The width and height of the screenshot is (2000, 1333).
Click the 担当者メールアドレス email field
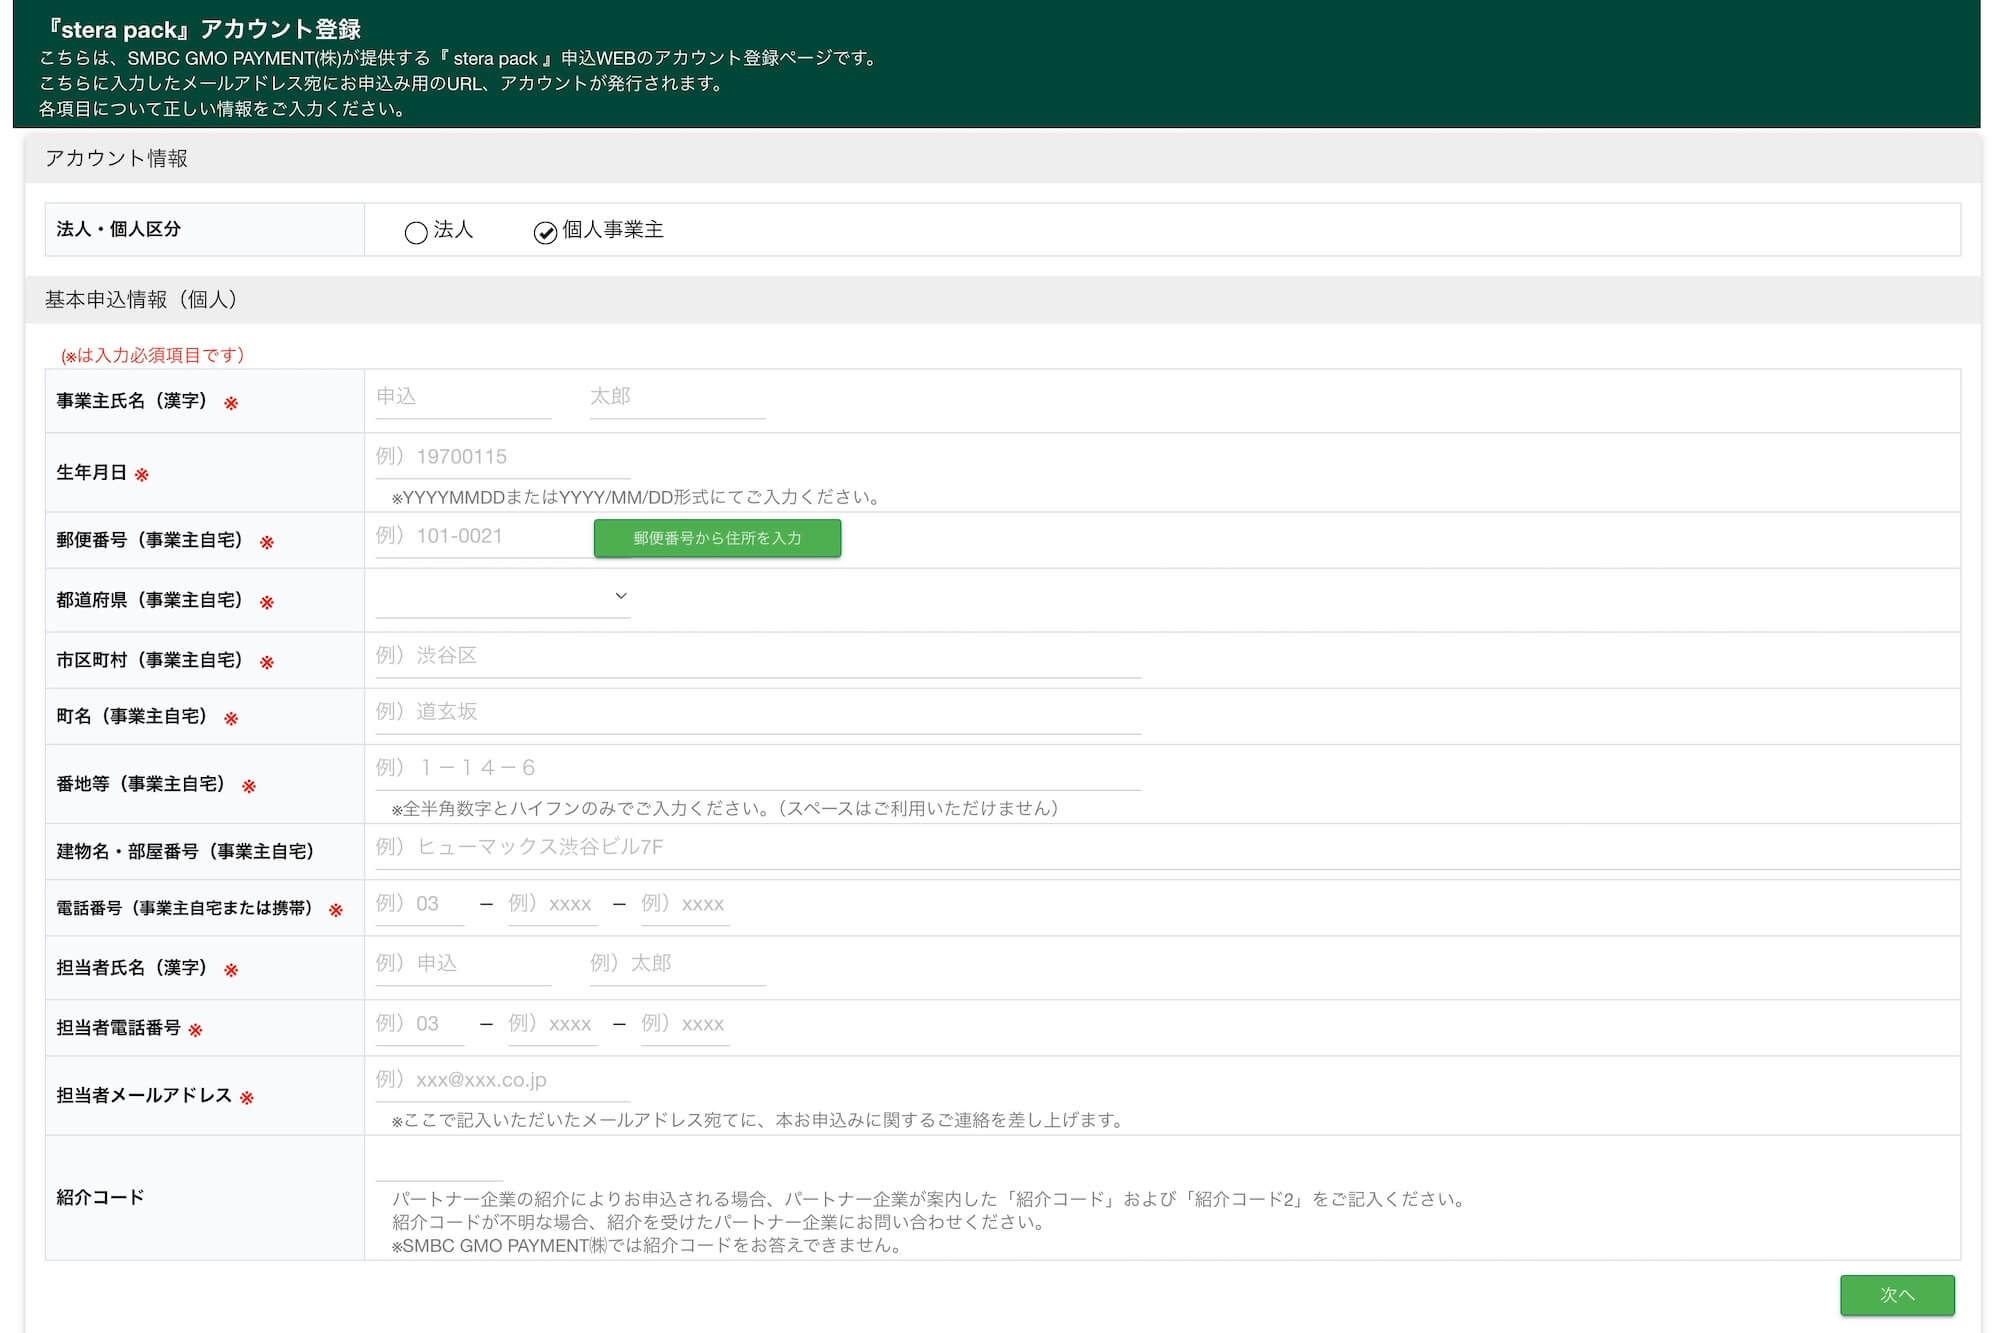pyautogui.click(x=503, y=1080)
